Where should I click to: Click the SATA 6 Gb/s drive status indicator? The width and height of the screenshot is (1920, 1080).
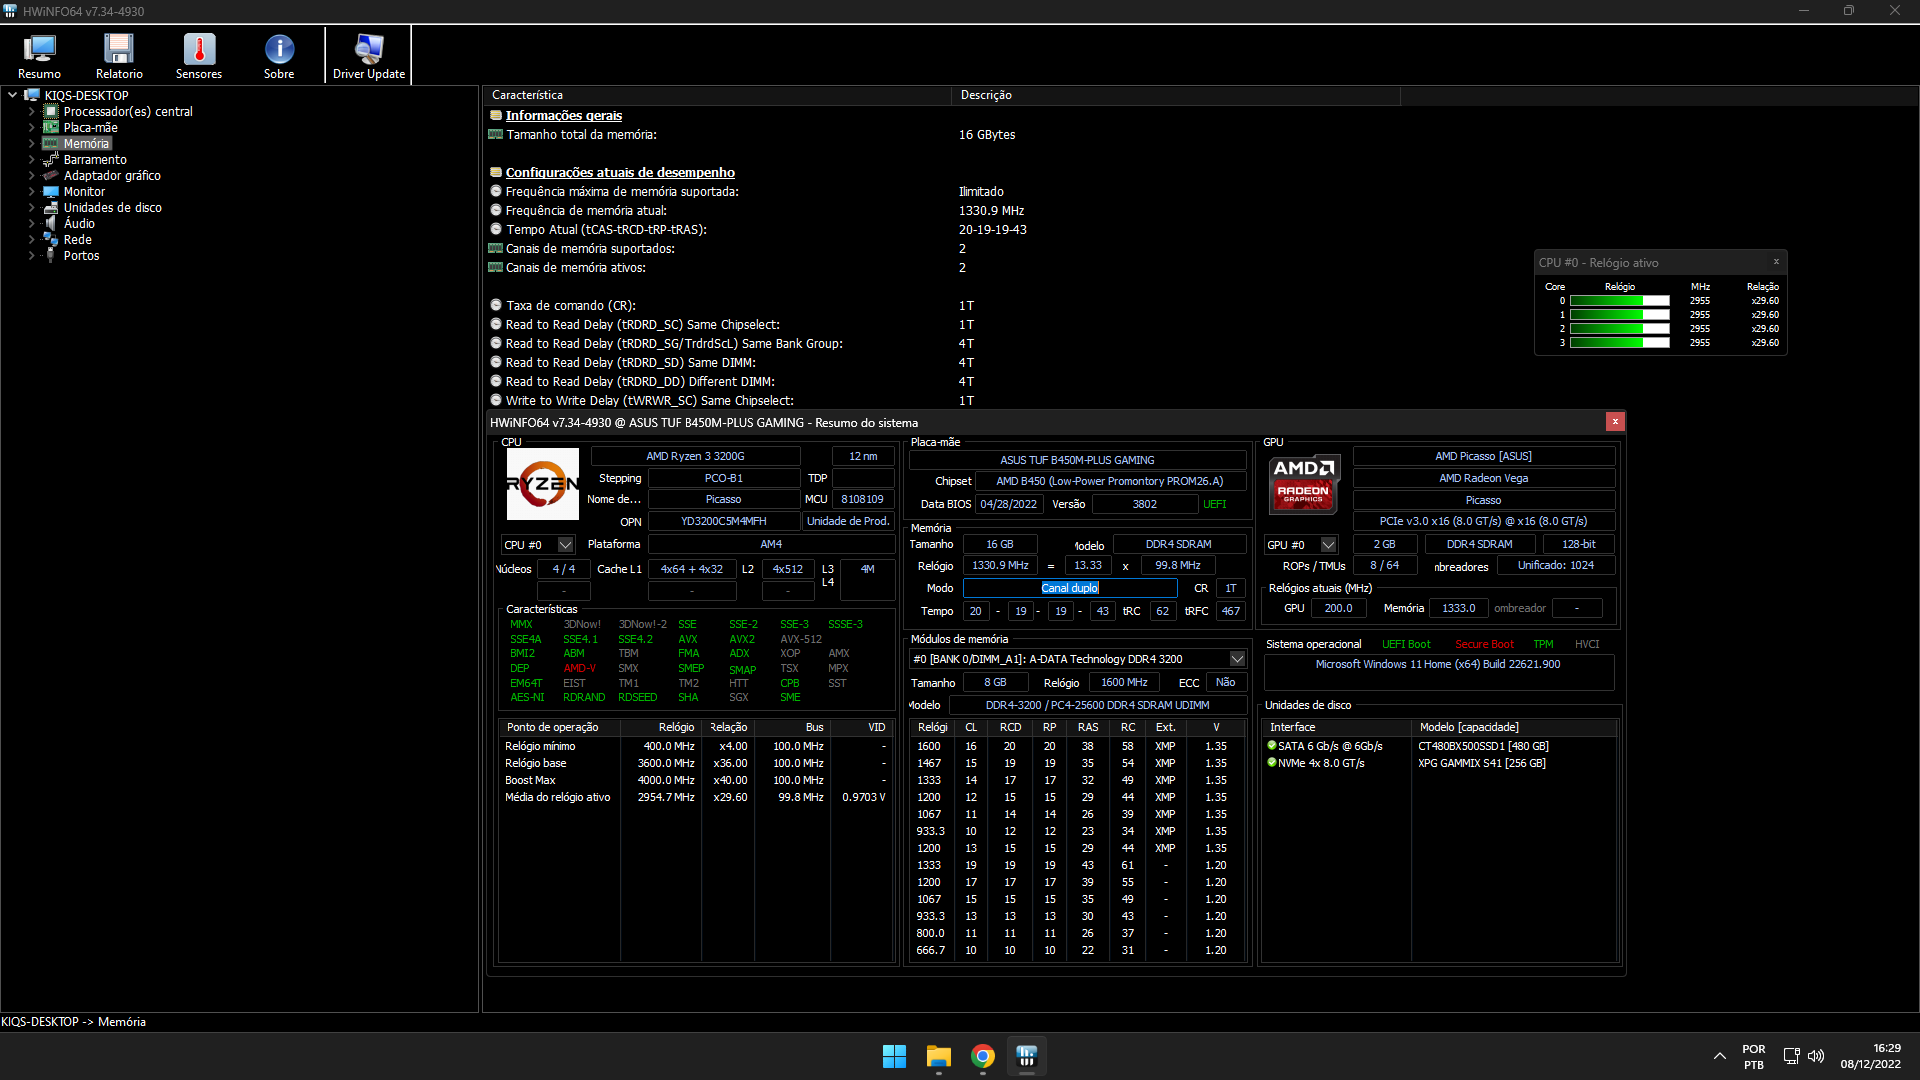[1272, 745]
